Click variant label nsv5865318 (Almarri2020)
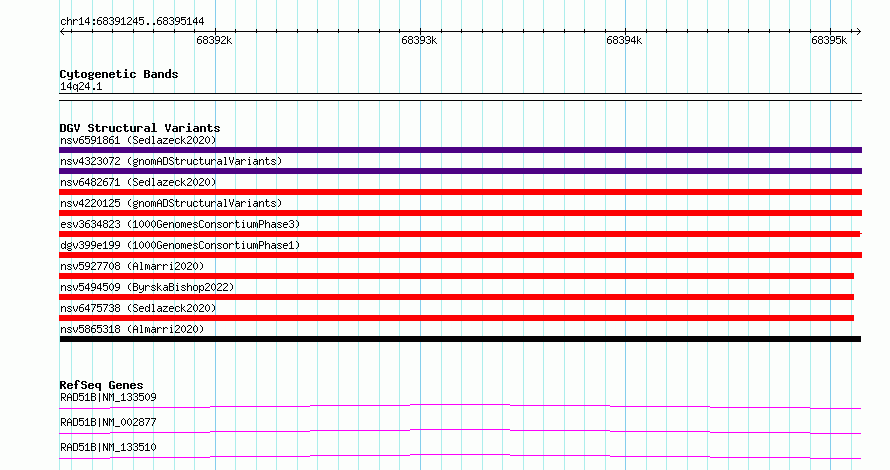This screenshot has height=470, width=890. click(132, 329)
